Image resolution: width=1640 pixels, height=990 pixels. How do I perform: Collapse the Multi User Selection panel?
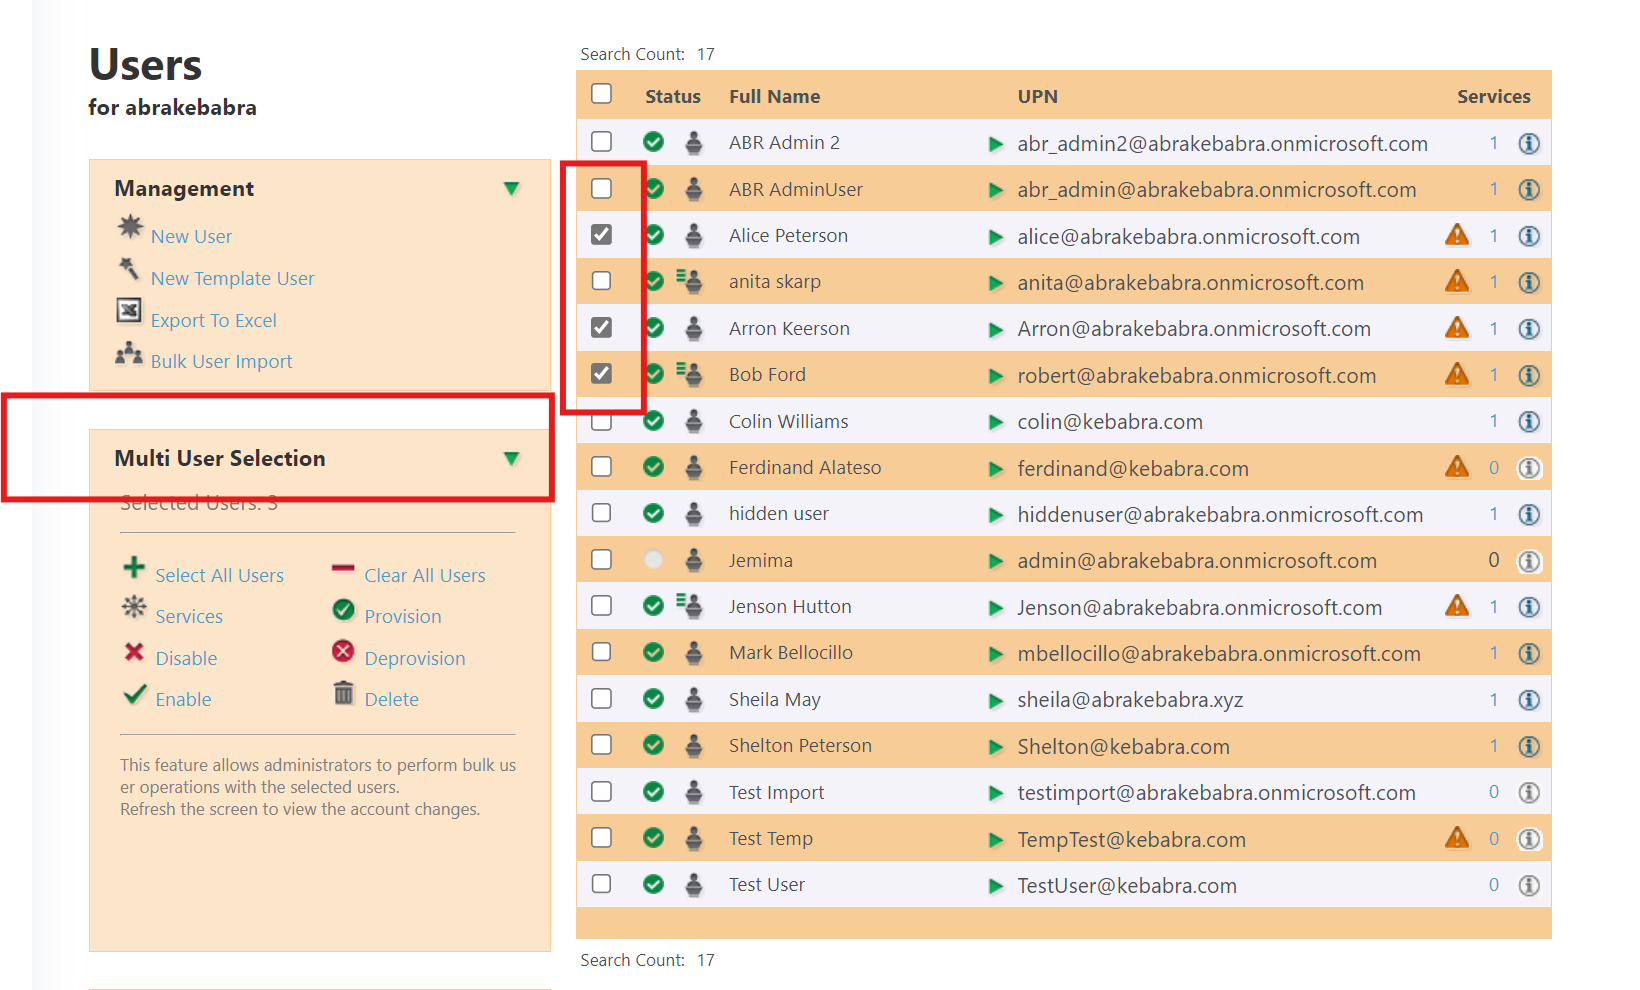[x=512, y=458]
